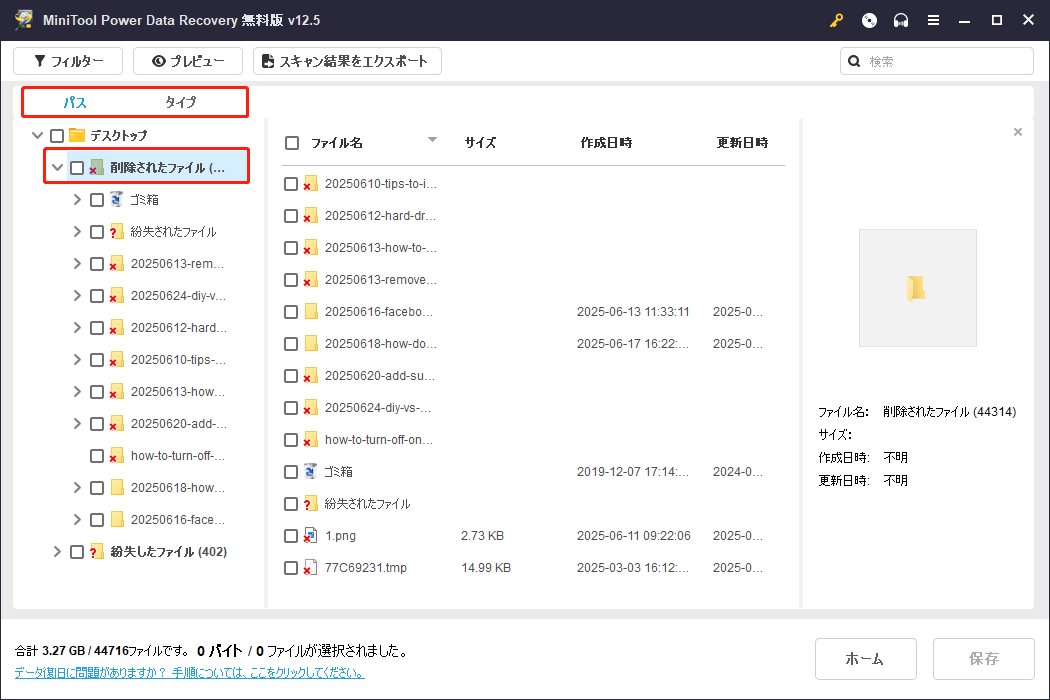Click the 20250616-facebo... folder icon in list
This screenshot has width=1050, height=700.
coord(311,311)
